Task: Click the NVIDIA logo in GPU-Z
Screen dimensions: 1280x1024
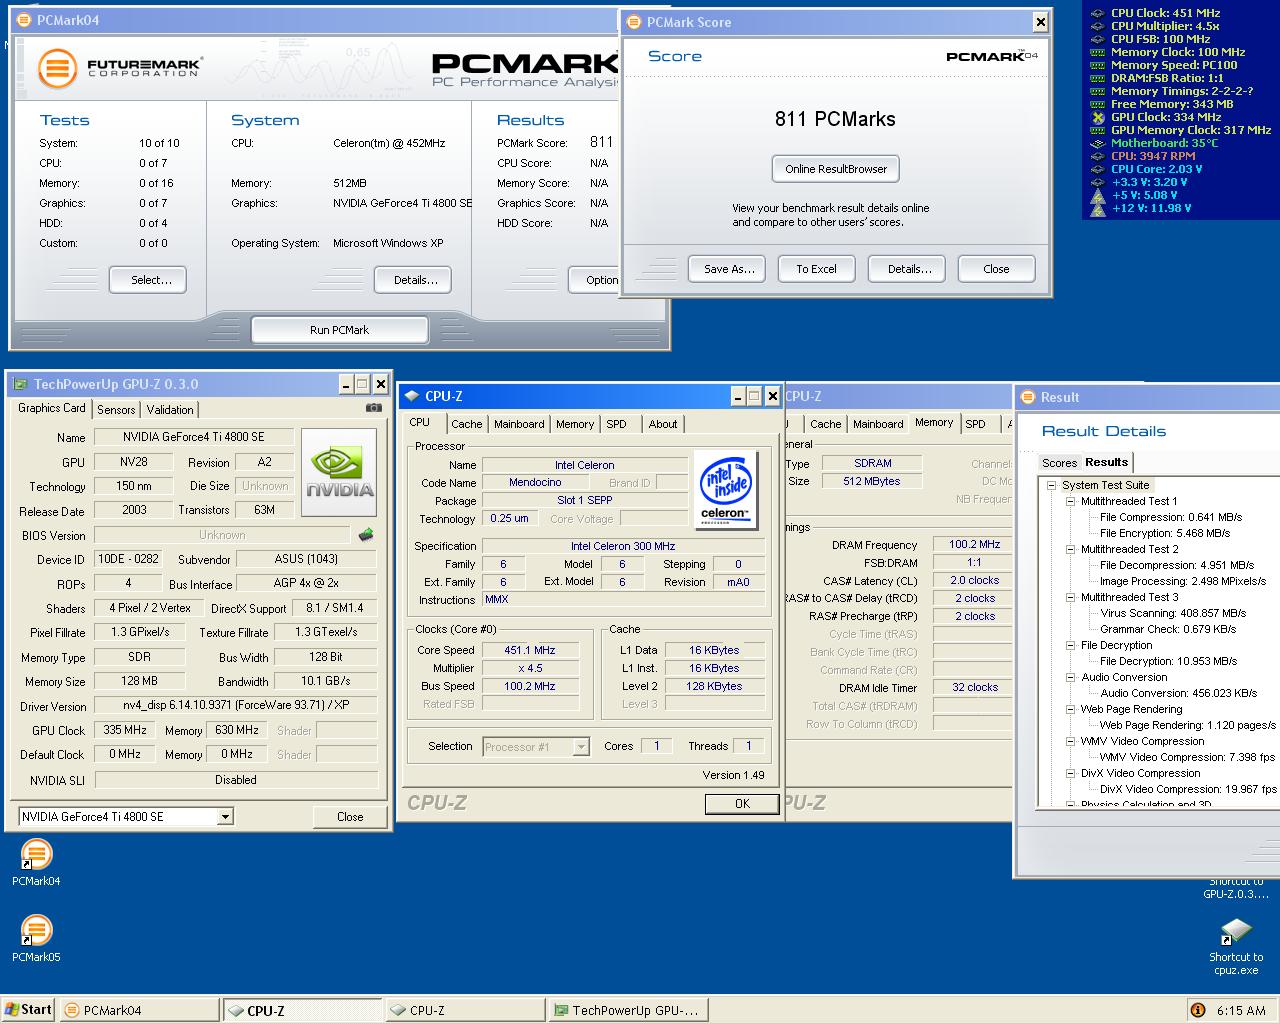Action: pyautogui.click(x=339, y=473)
